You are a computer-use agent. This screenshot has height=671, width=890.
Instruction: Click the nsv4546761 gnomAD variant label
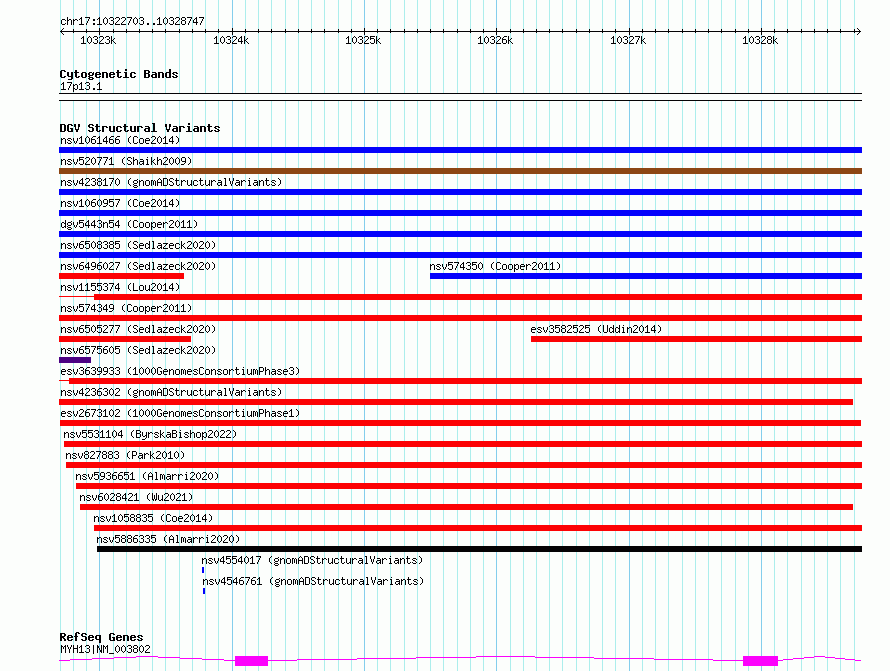tap(313, 581)
